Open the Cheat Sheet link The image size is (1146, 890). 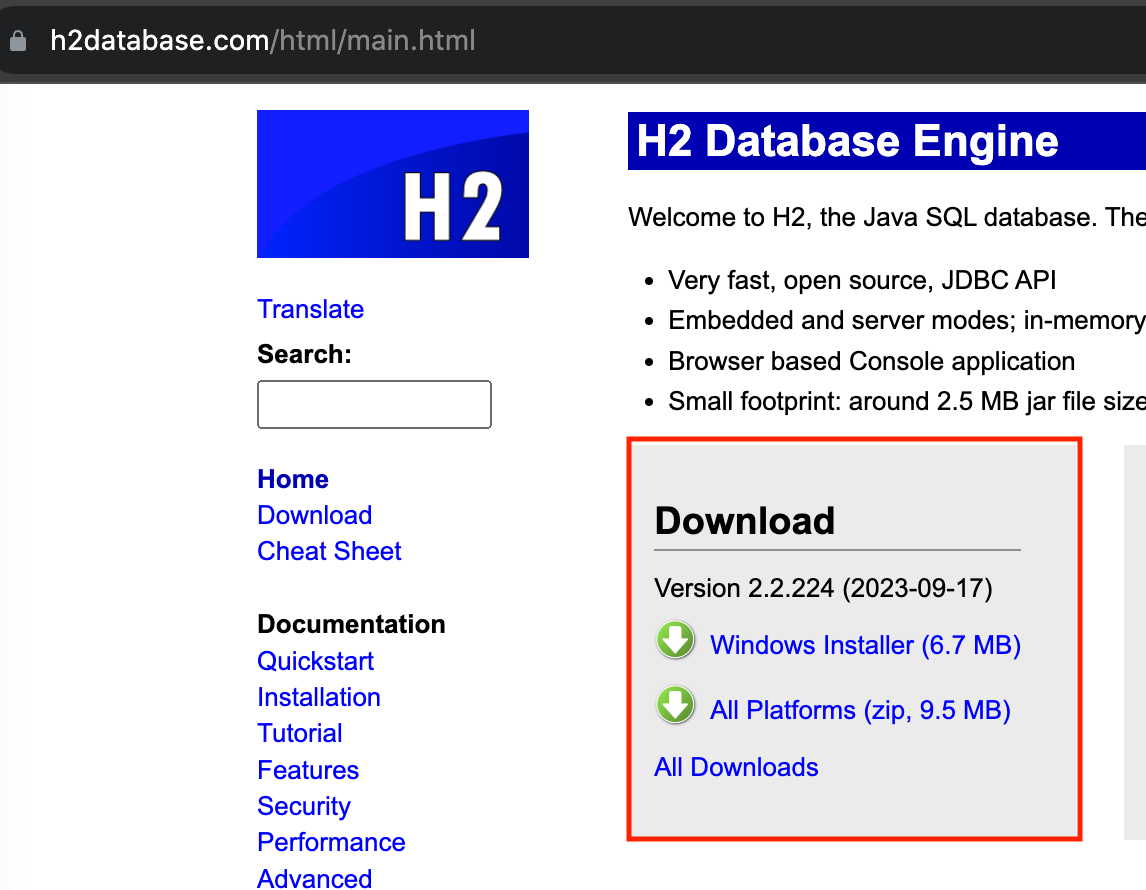point(329,551)
